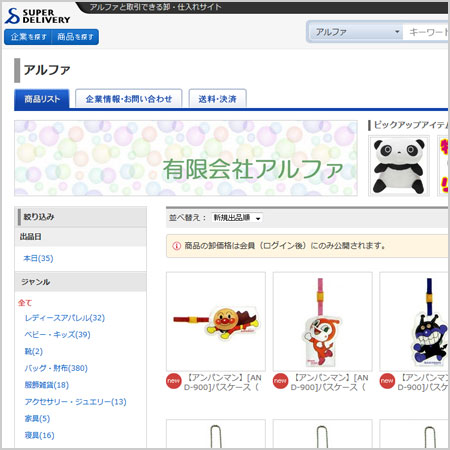Filter by 服飾雑貨(18) genre
This screenshot has height=450, width=450.
coord(47,385)
